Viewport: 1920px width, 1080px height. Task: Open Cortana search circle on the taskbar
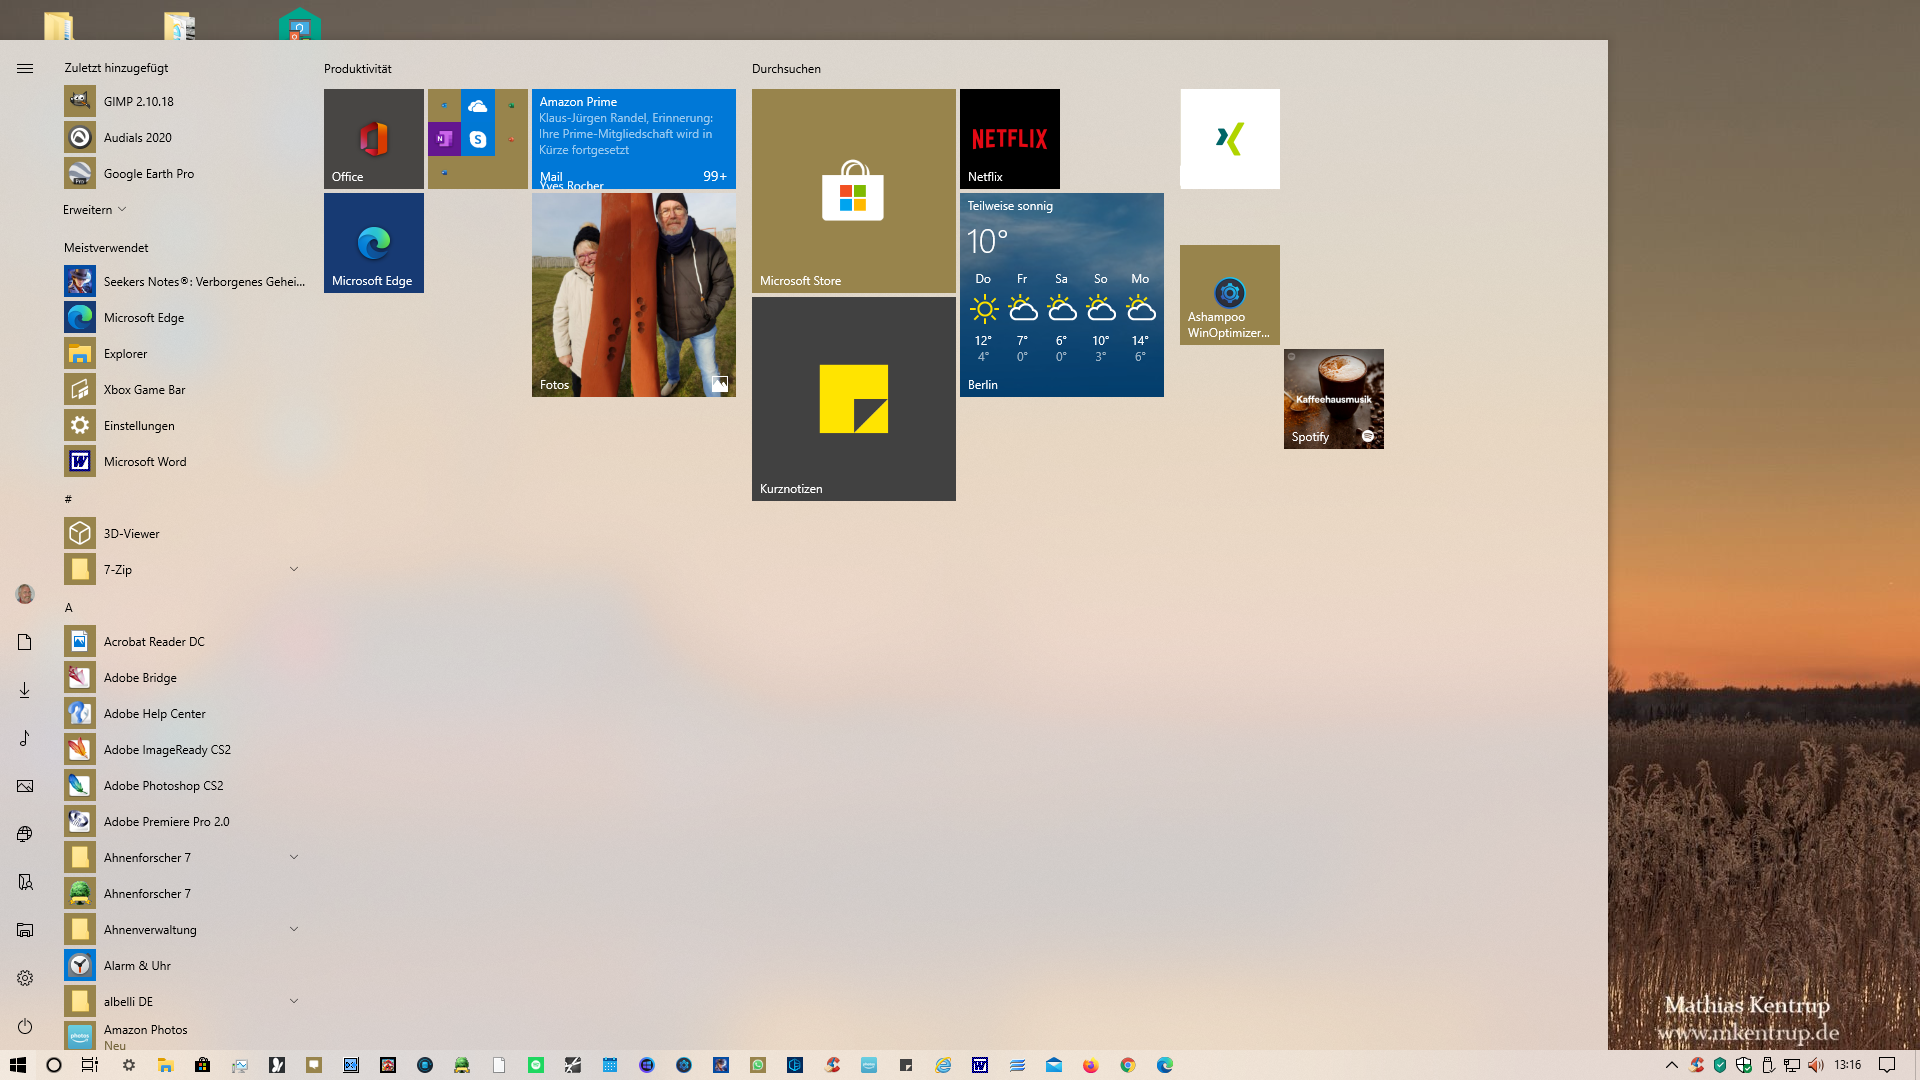54,1065
